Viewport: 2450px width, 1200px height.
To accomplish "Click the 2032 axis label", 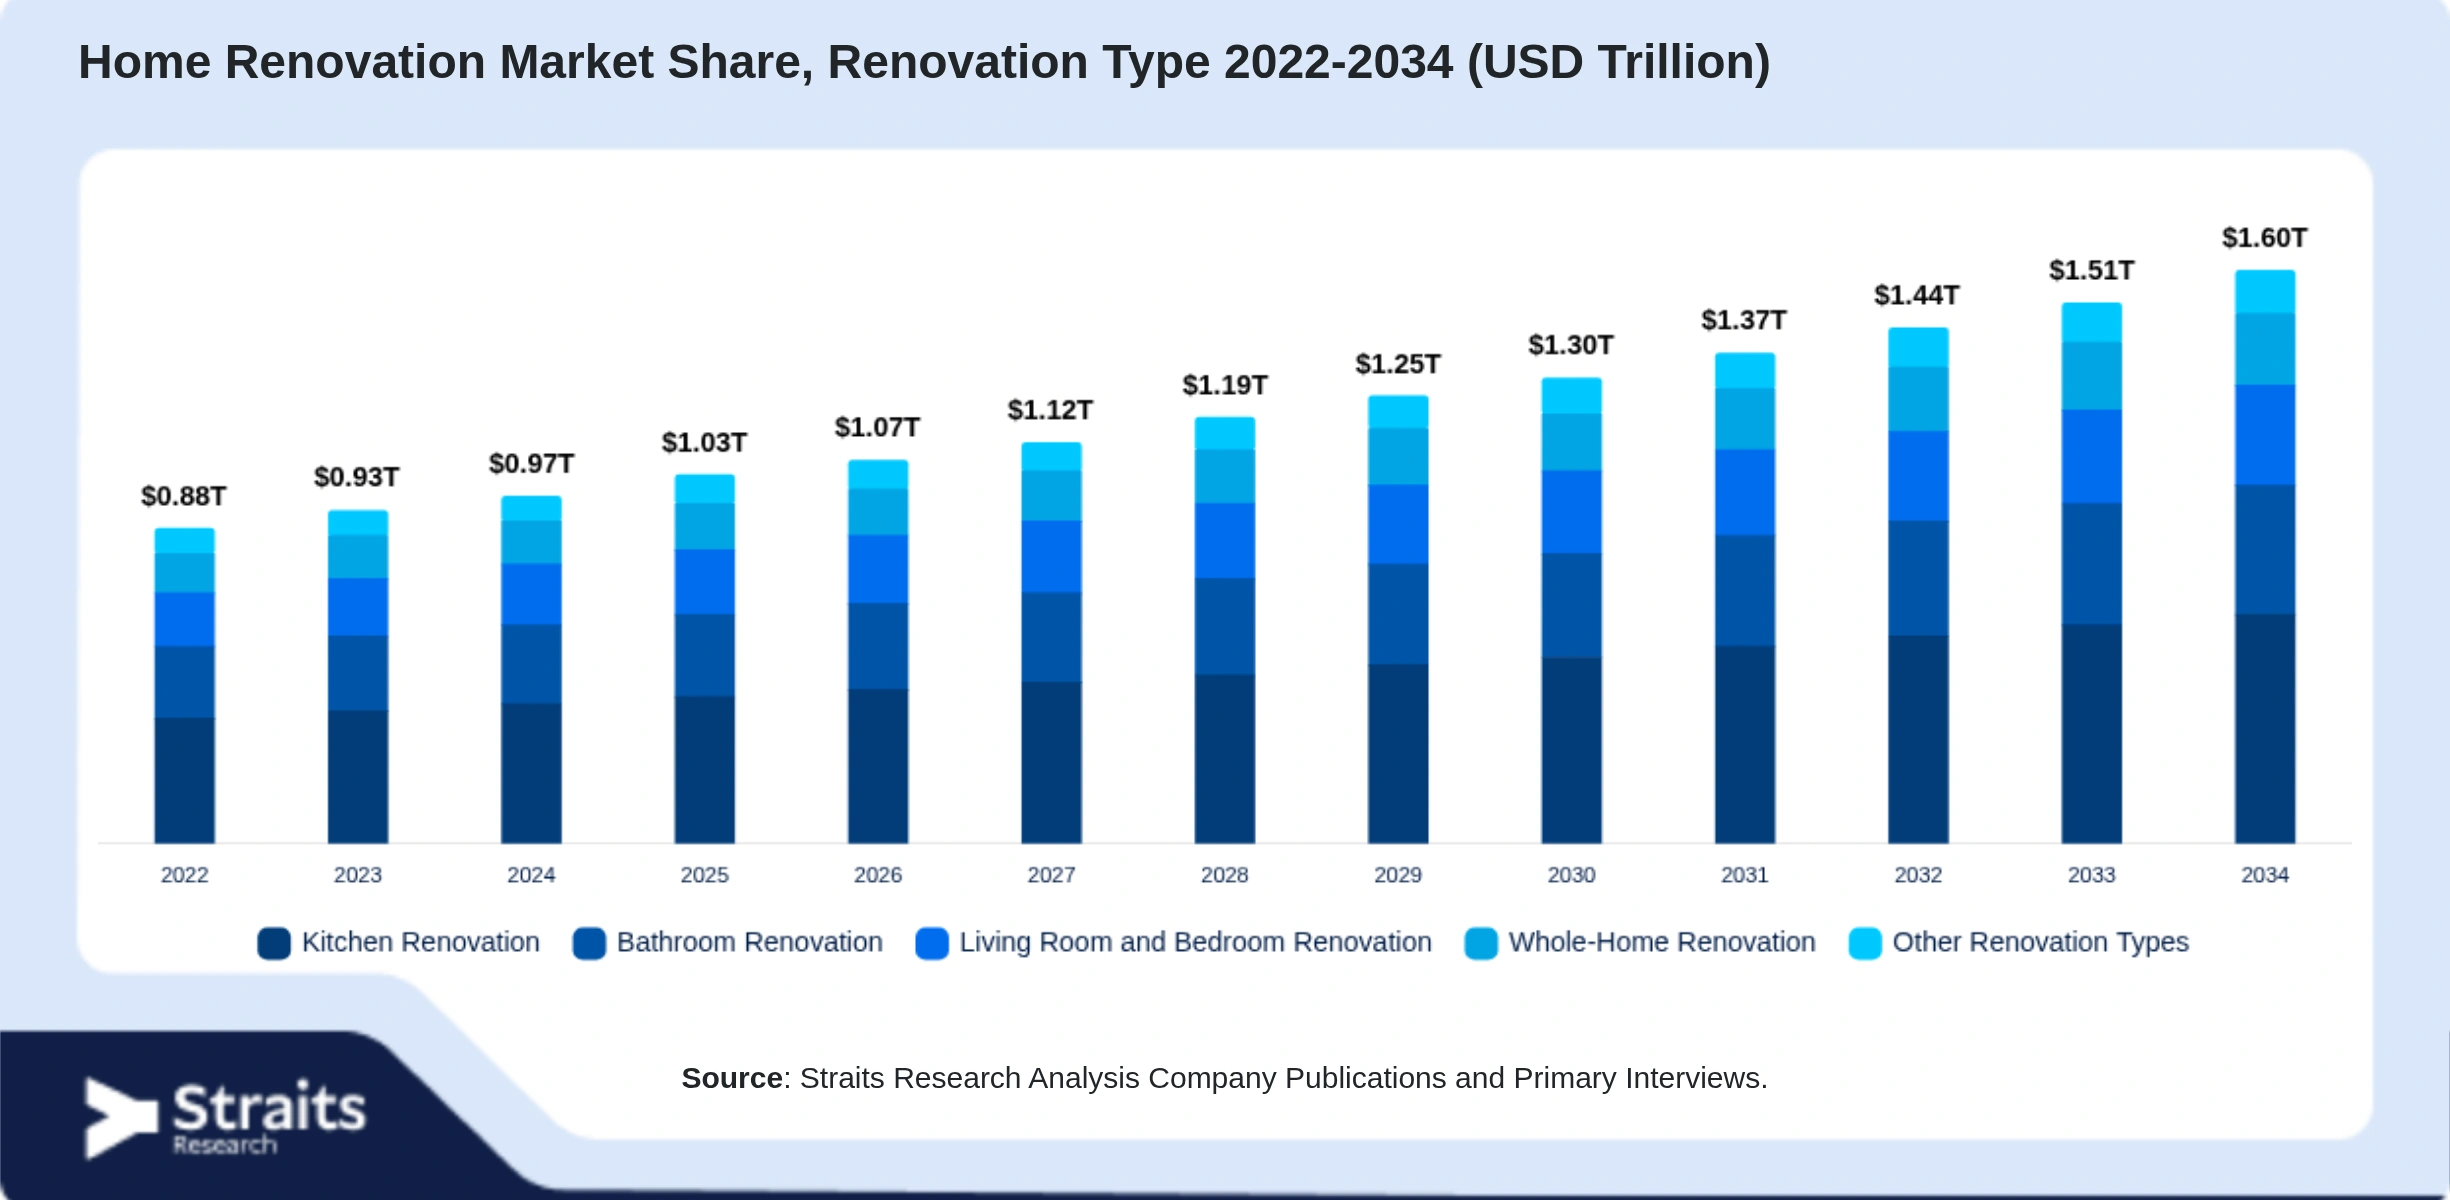I will point(1918,875).
